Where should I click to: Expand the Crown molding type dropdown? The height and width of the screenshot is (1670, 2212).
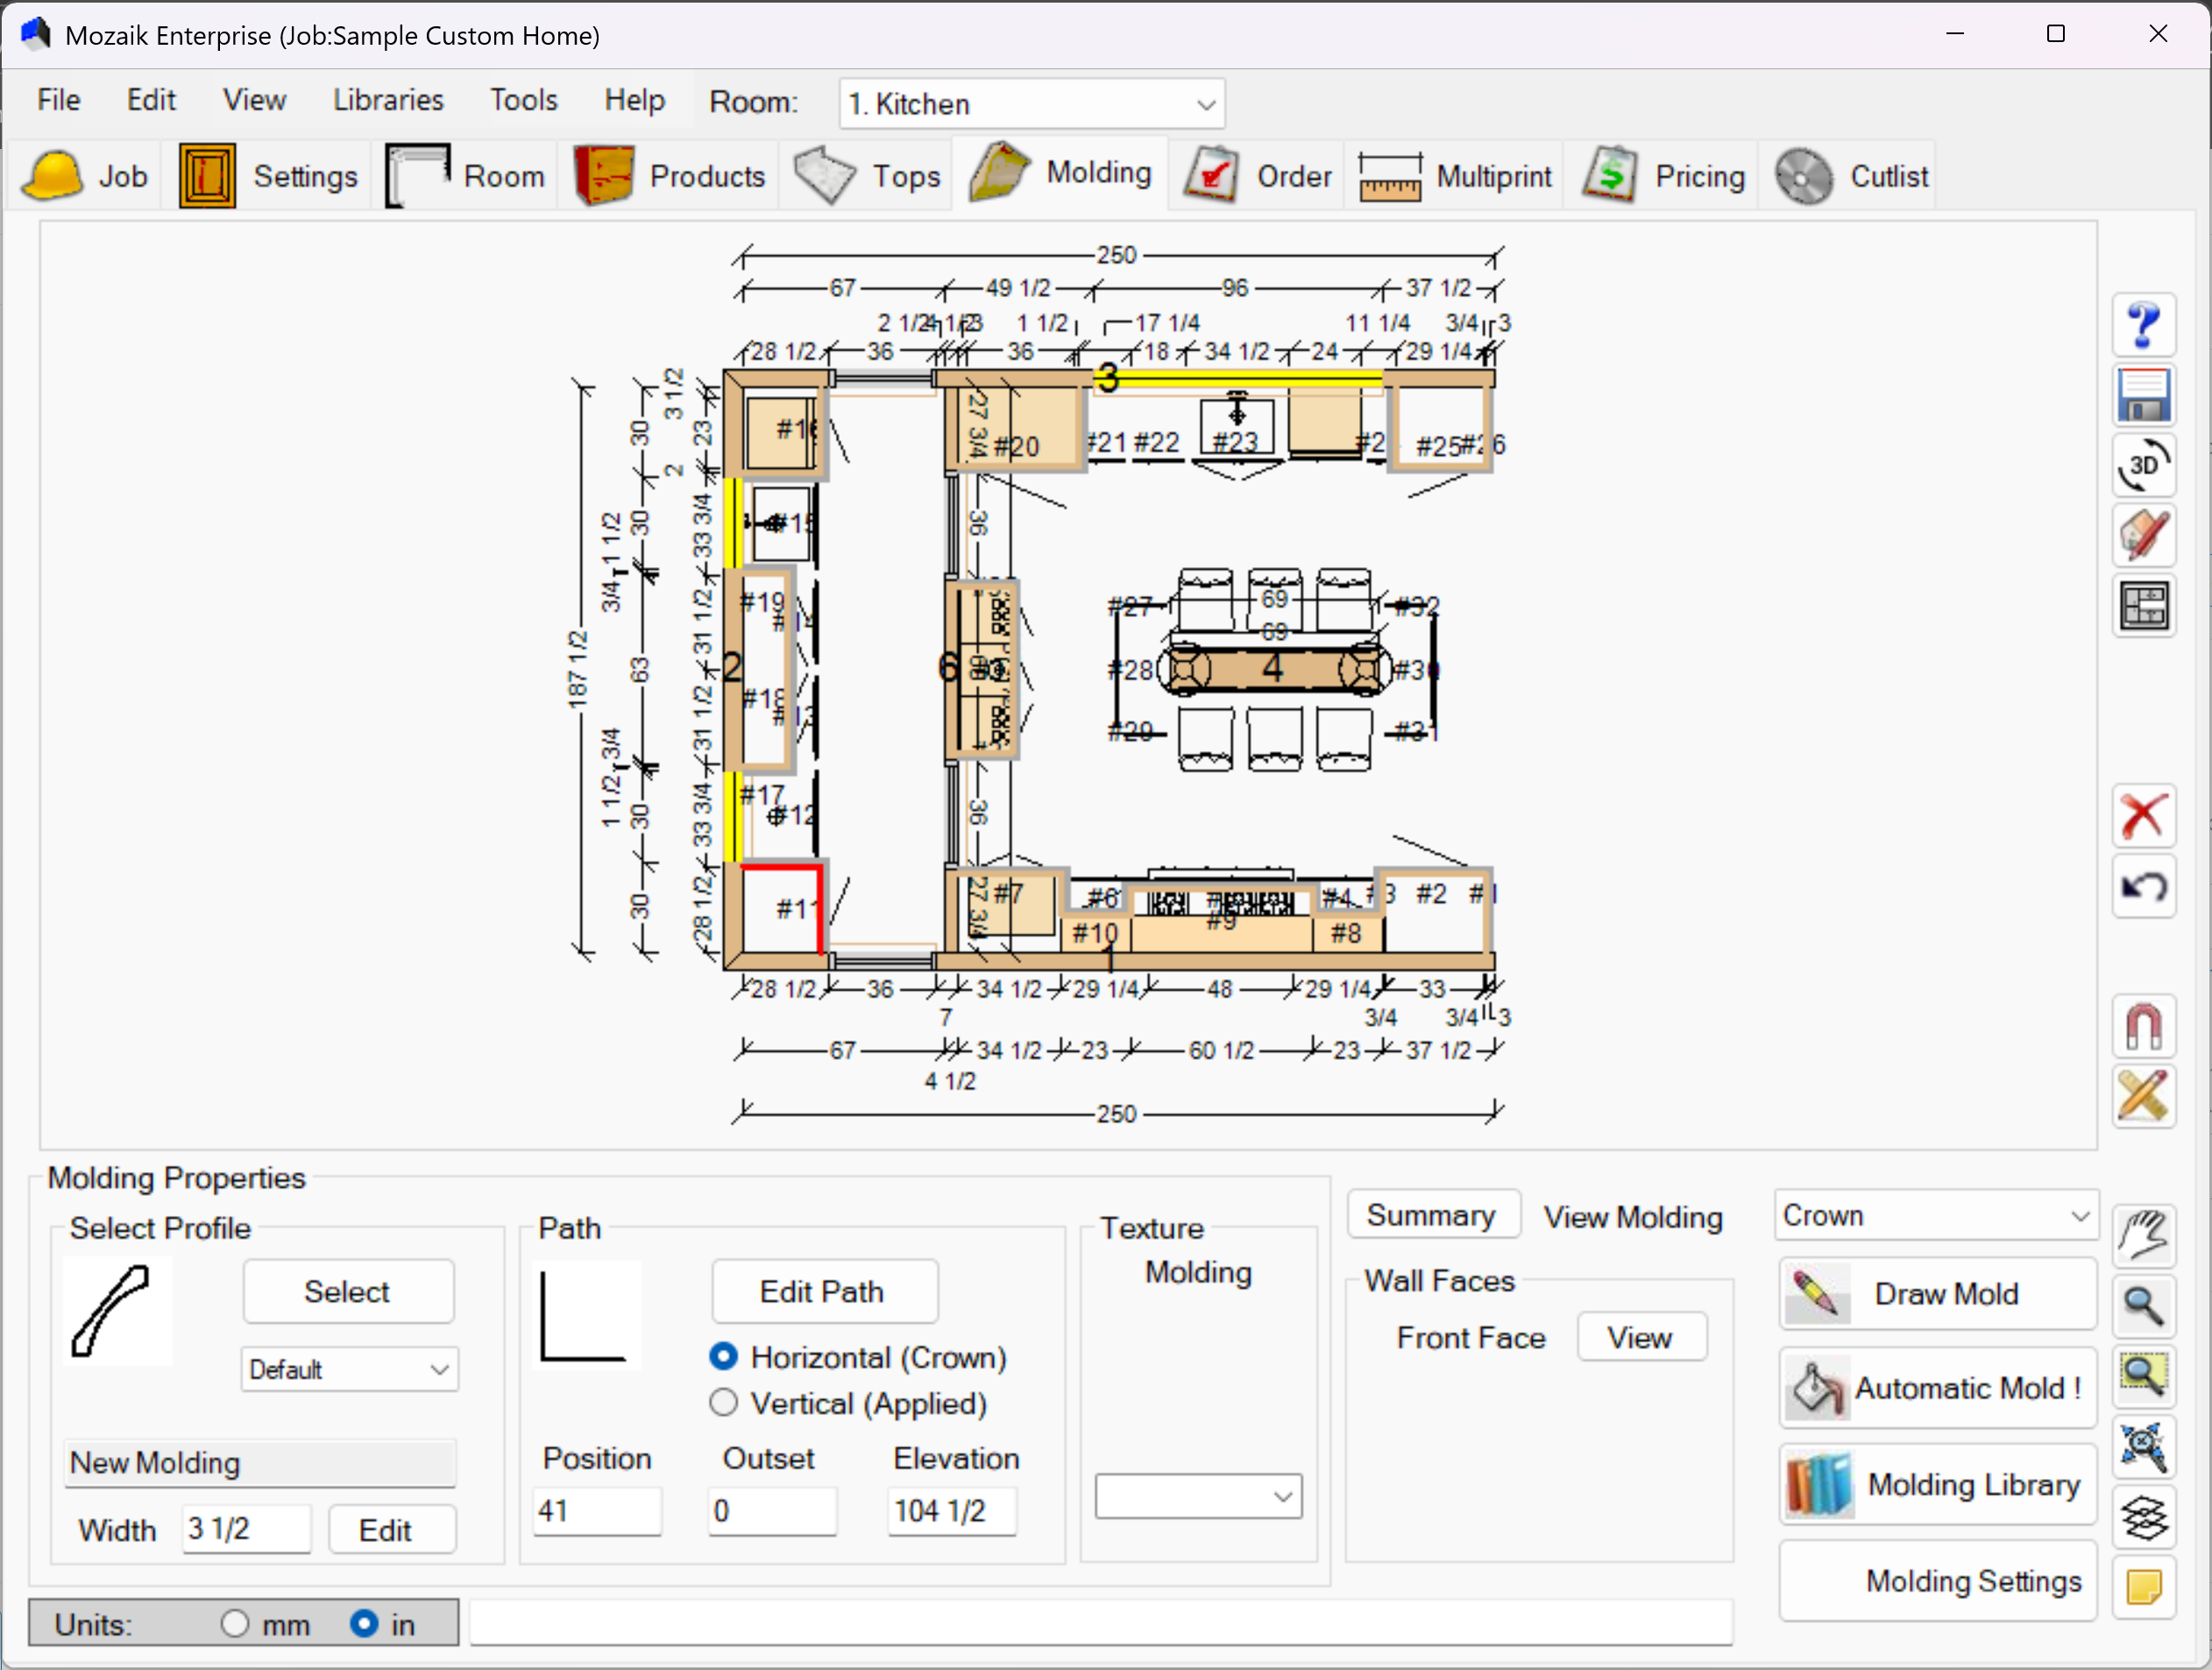[x=1935, y=1216]
